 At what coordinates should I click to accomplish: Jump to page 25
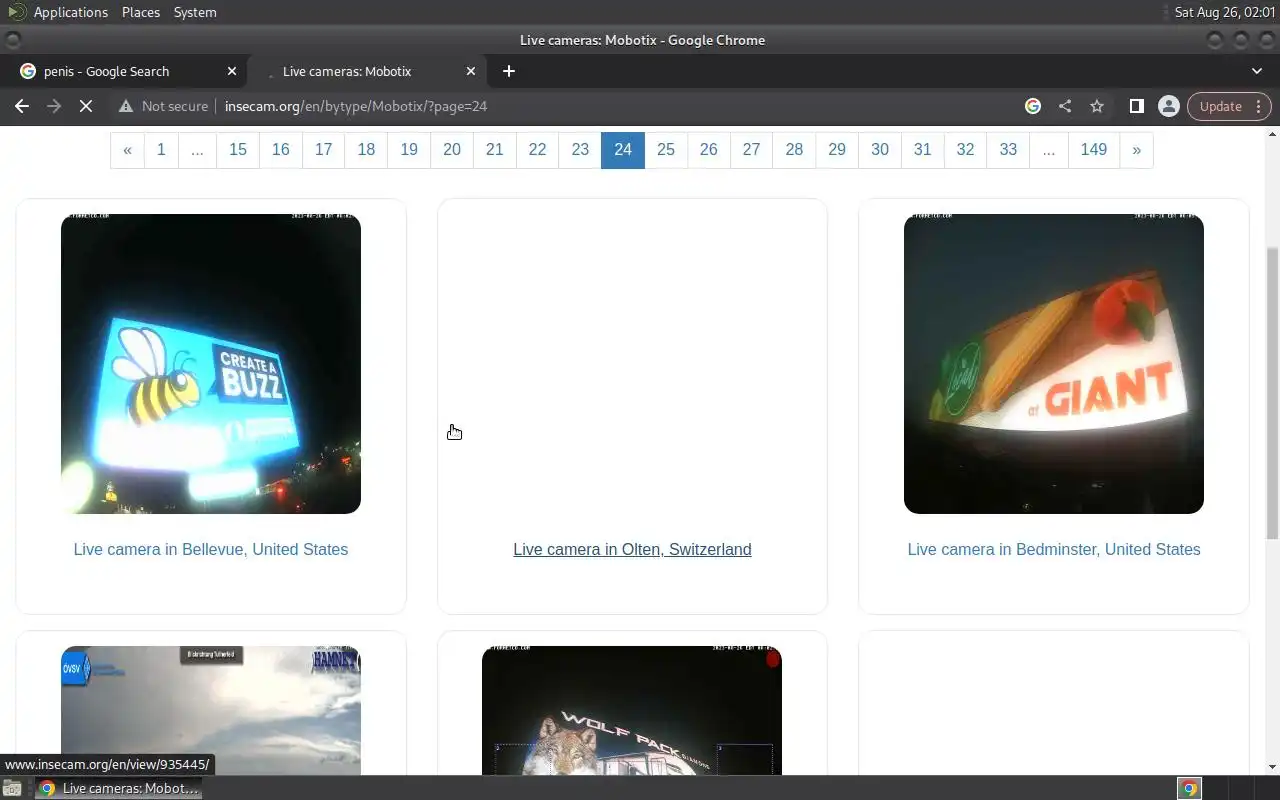(x=666, y=150)
